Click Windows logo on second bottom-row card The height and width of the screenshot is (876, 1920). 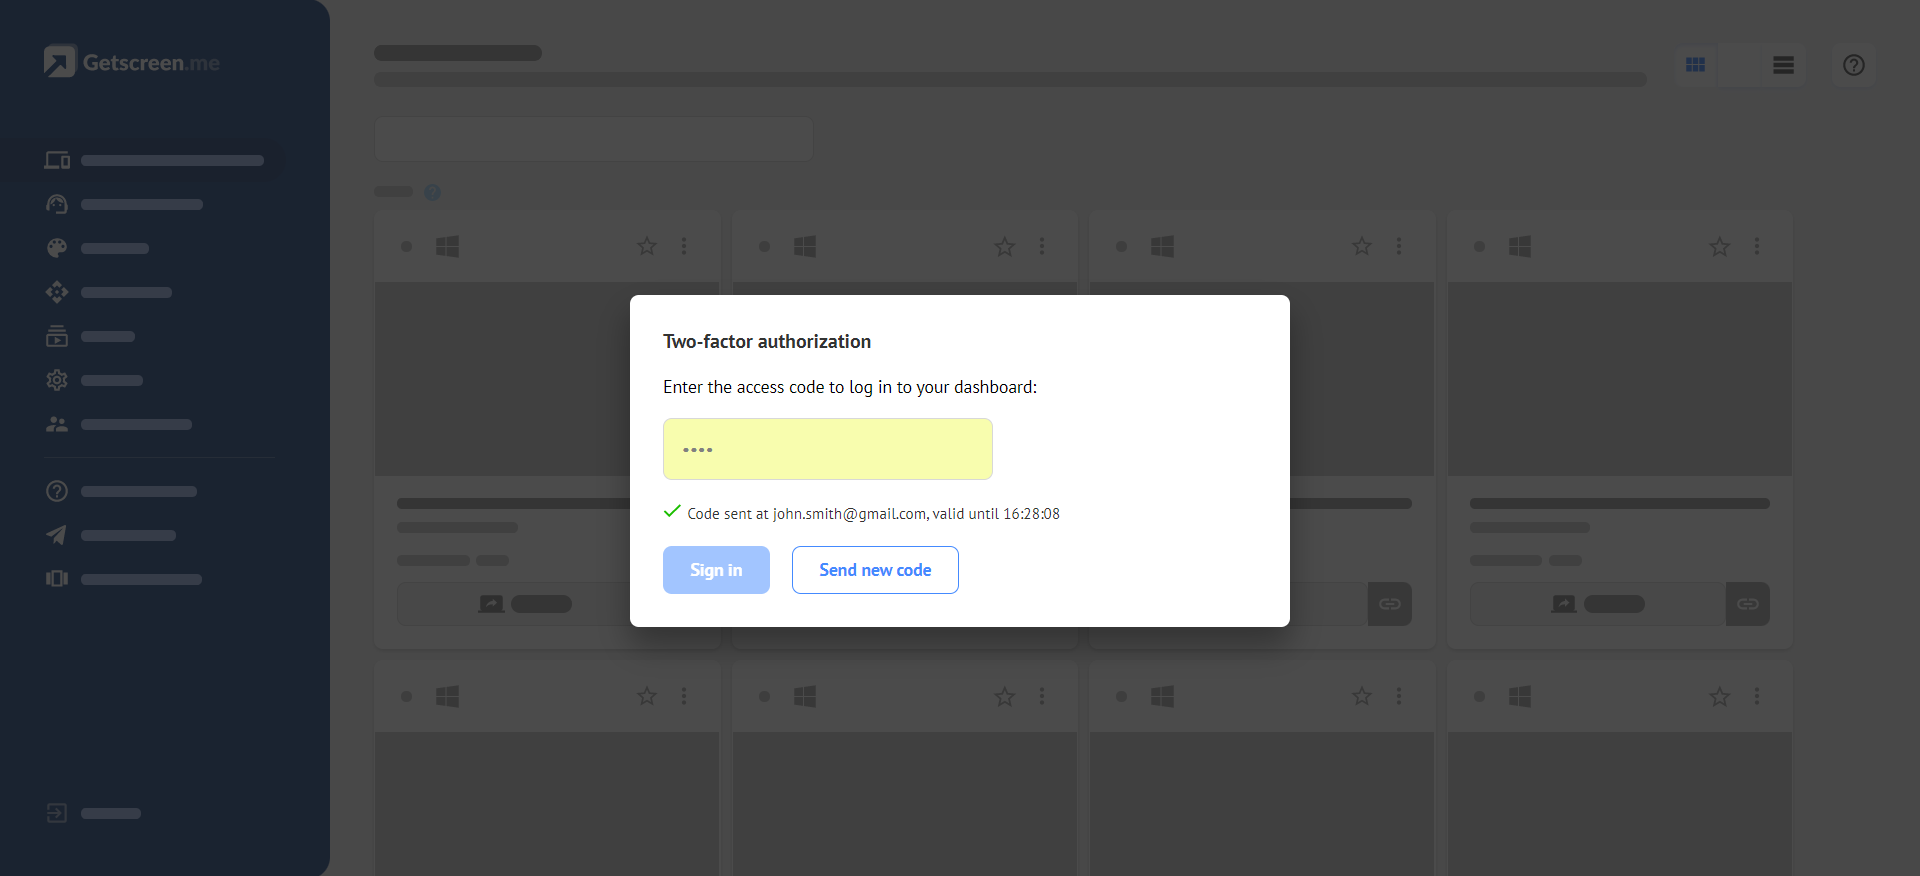pos(805,696)
